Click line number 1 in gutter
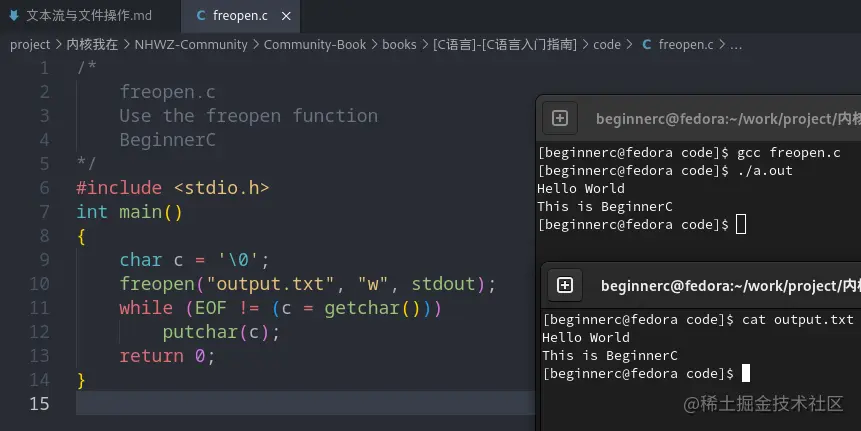The height and width of the screenshot is (431, 861). click(x=44, y=68)
